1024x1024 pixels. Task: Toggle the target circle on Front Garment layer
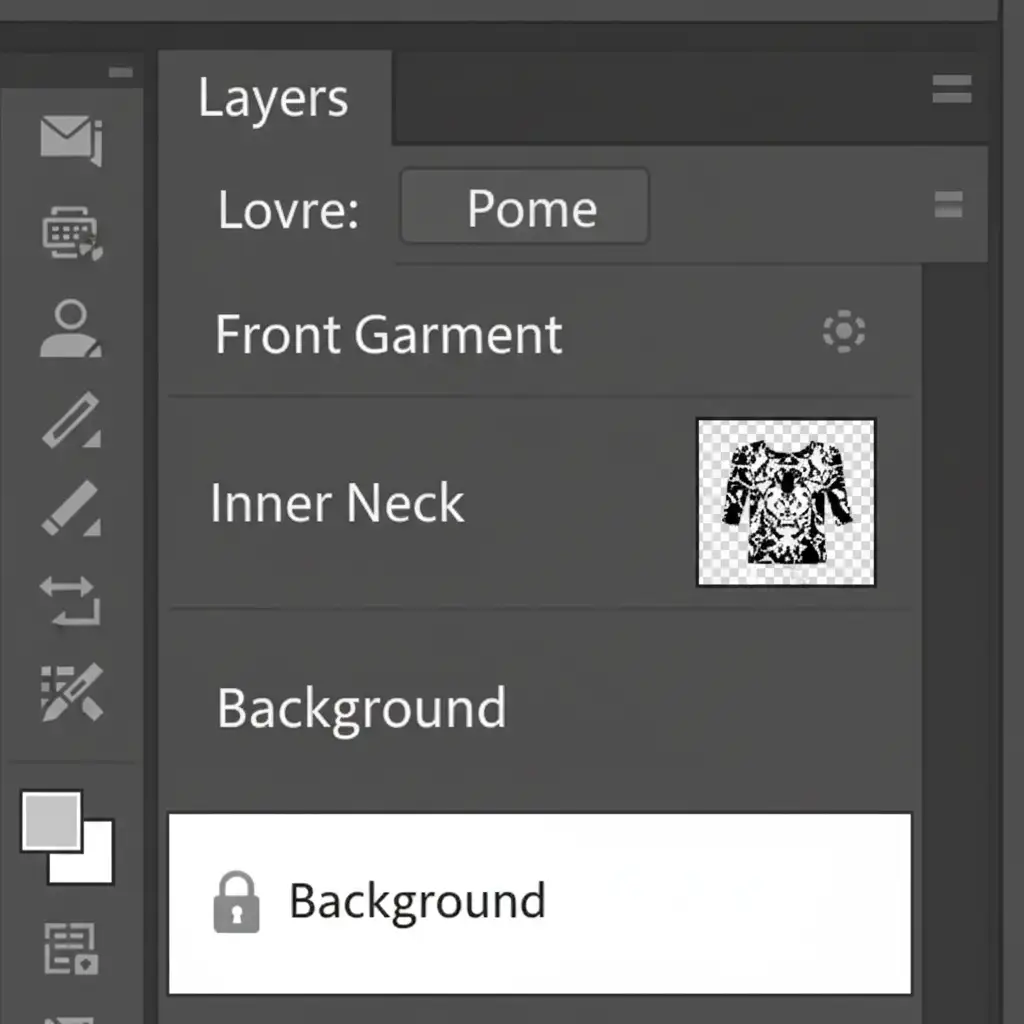[x=844, y=332]
